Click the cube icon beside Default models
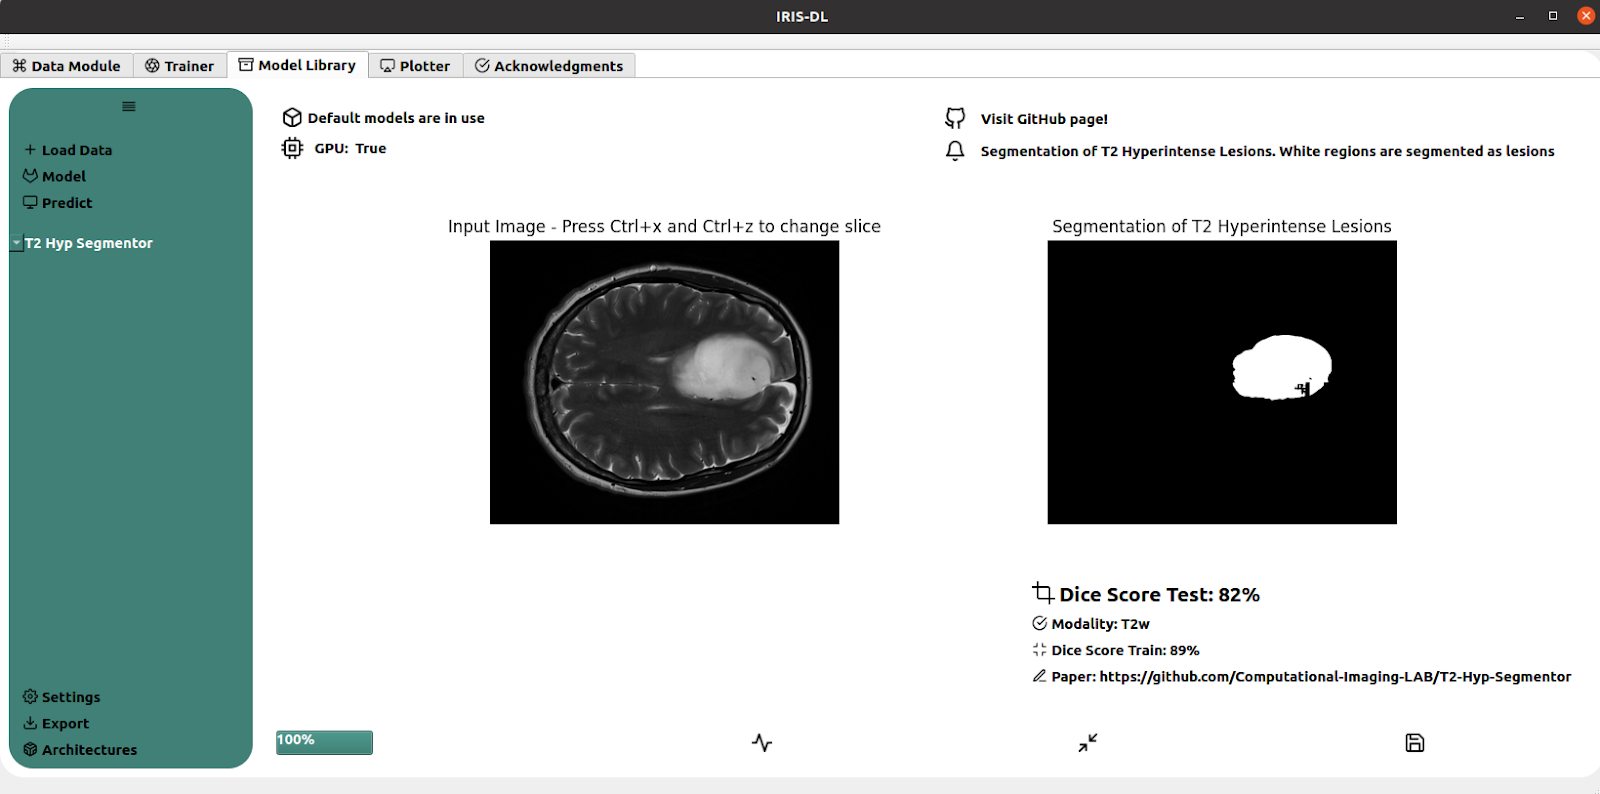Image resolution: width=1600 pixels, height=794 pixels. (x=292, y=118)
